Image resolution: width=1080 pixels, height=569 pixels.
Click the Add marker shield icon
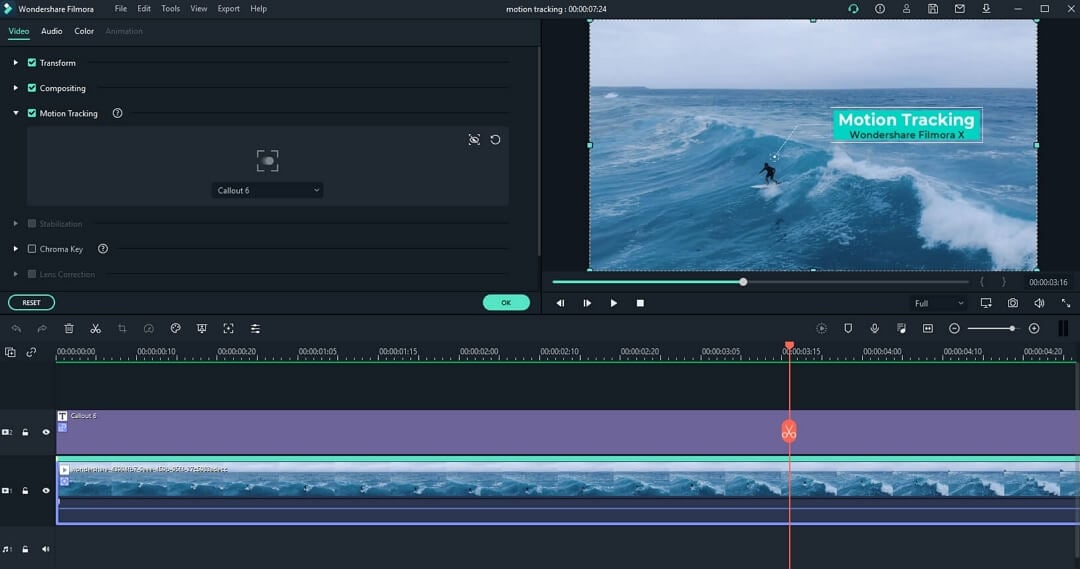[x=848, y=329]
